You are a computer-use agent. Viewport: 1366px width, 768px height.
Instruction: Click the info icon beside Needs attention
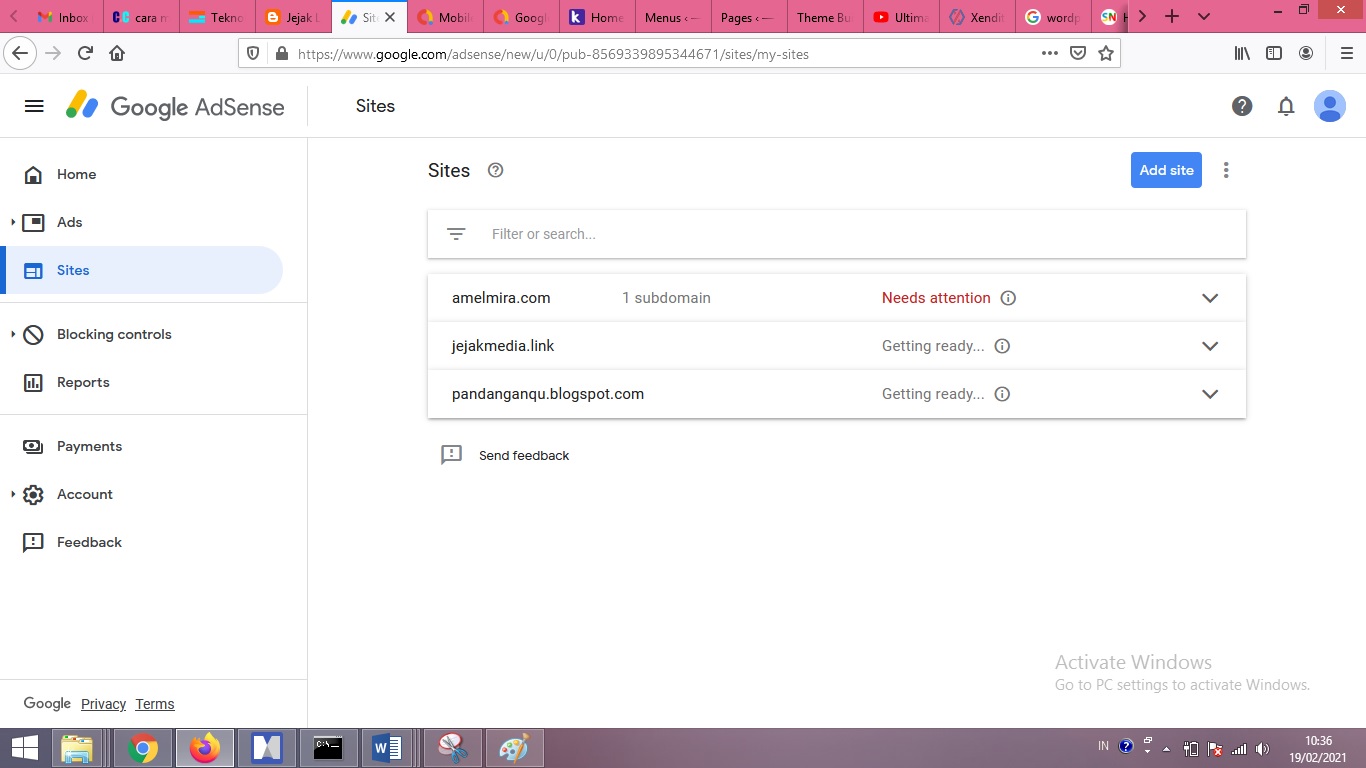pyautogui.click(x=1008, y=298)
